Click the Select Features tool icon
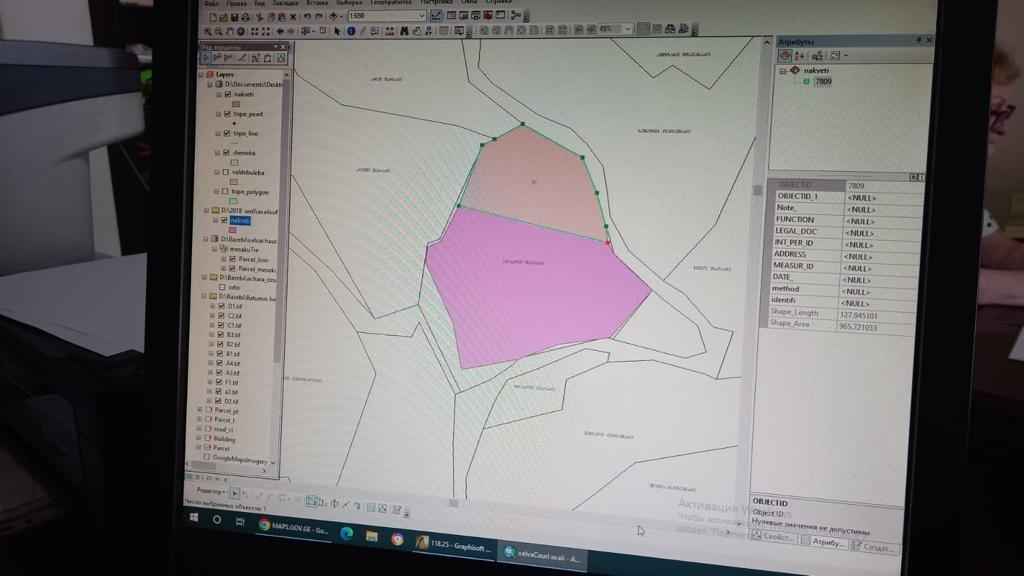This screenshot has height=576, width=1024. pyautogui.click(x=305, y=31)
